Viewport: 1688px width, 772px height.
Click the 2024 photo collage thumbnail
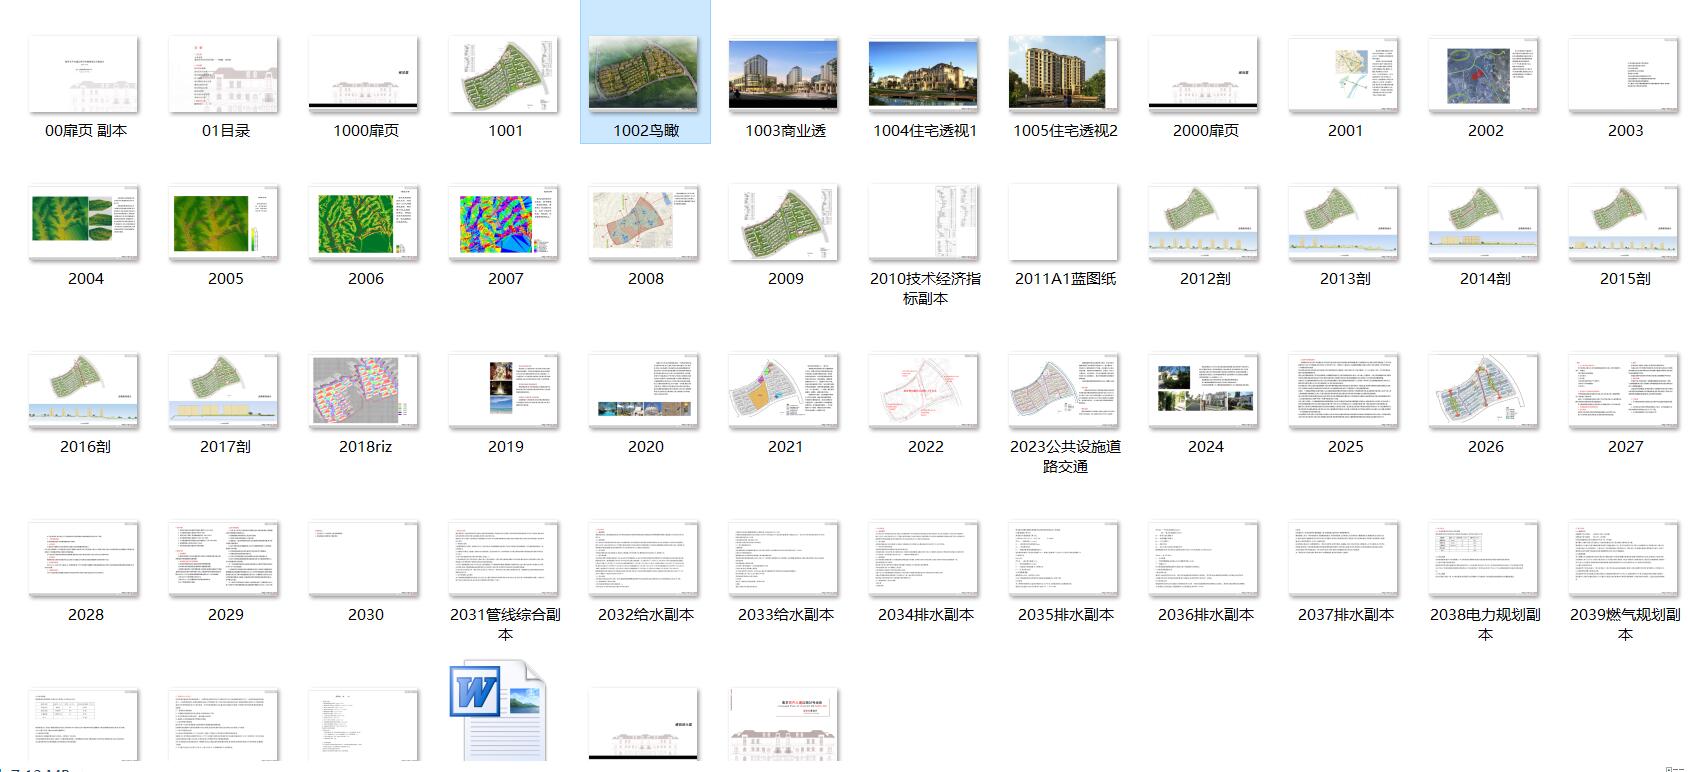click(x=1205, y=391)
